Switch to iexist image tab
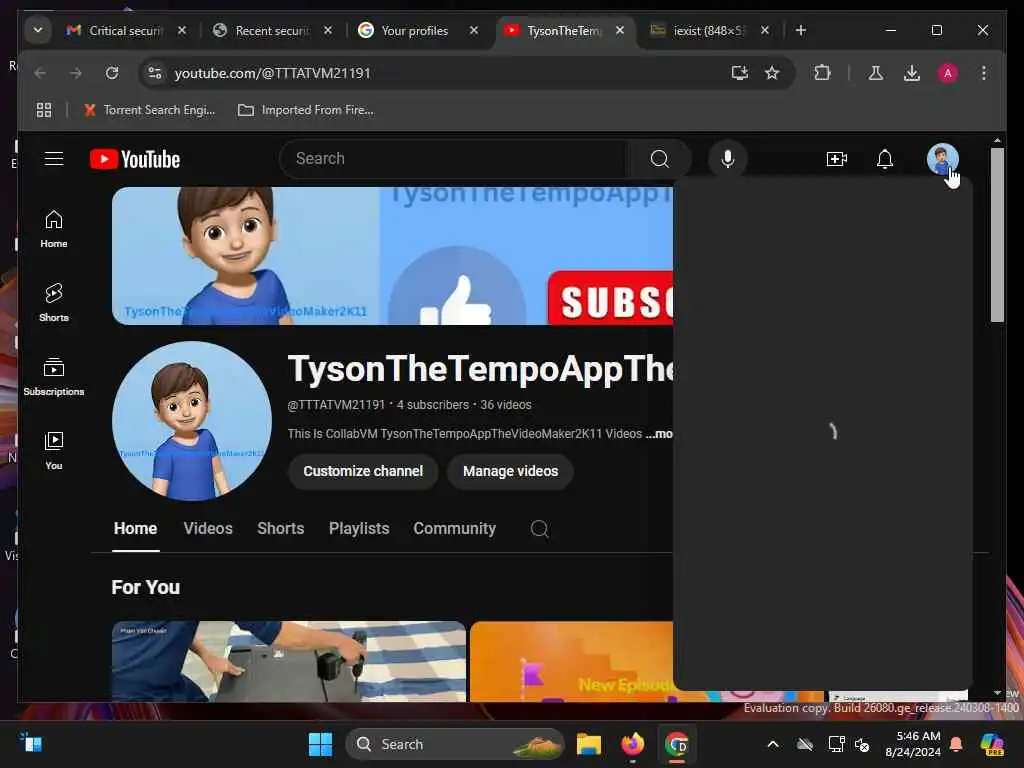 tap(709, 31)
